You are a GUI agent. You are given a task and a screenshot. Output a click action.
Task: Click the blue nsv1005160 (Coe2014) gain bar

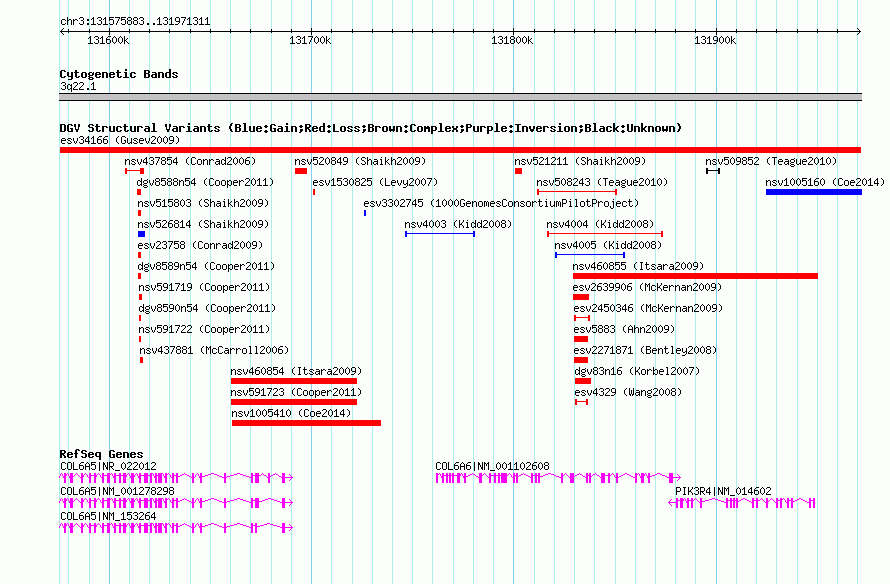[814, 192]
